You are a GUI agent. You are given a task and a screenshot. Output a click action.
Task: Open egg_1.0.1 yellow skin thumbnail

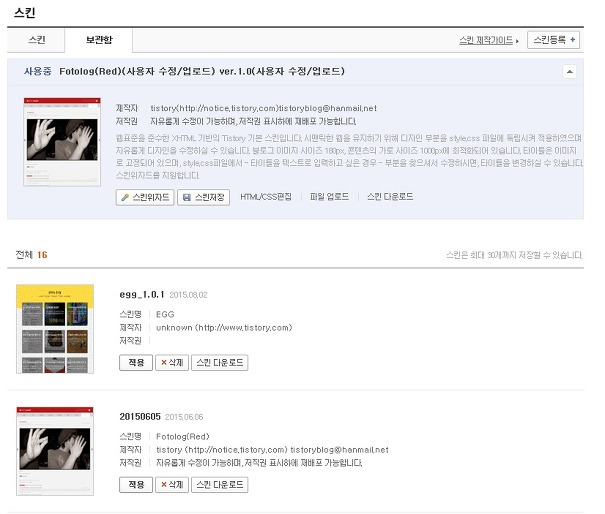pos(55,329)
